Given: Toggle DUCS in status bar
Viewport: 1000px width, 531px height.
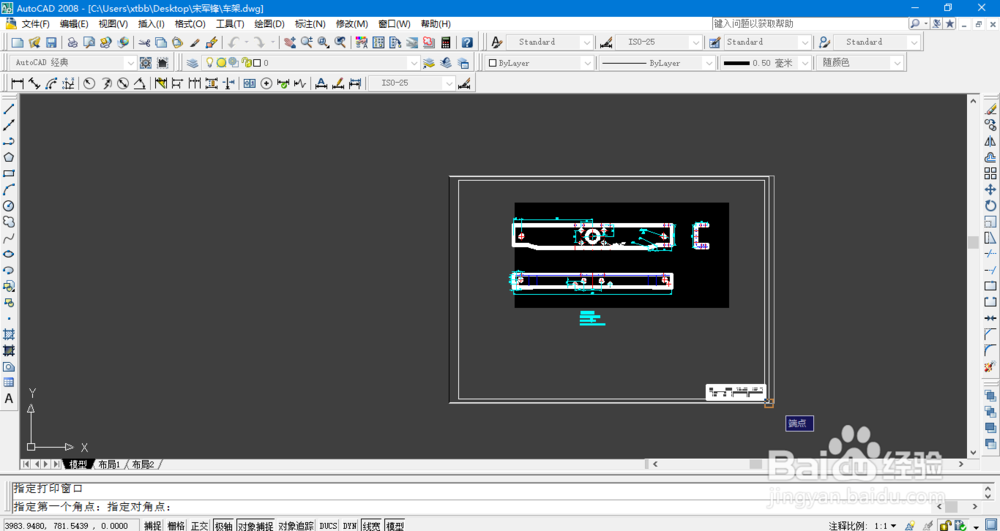Looking at the screenshot, I should (328, 526).
